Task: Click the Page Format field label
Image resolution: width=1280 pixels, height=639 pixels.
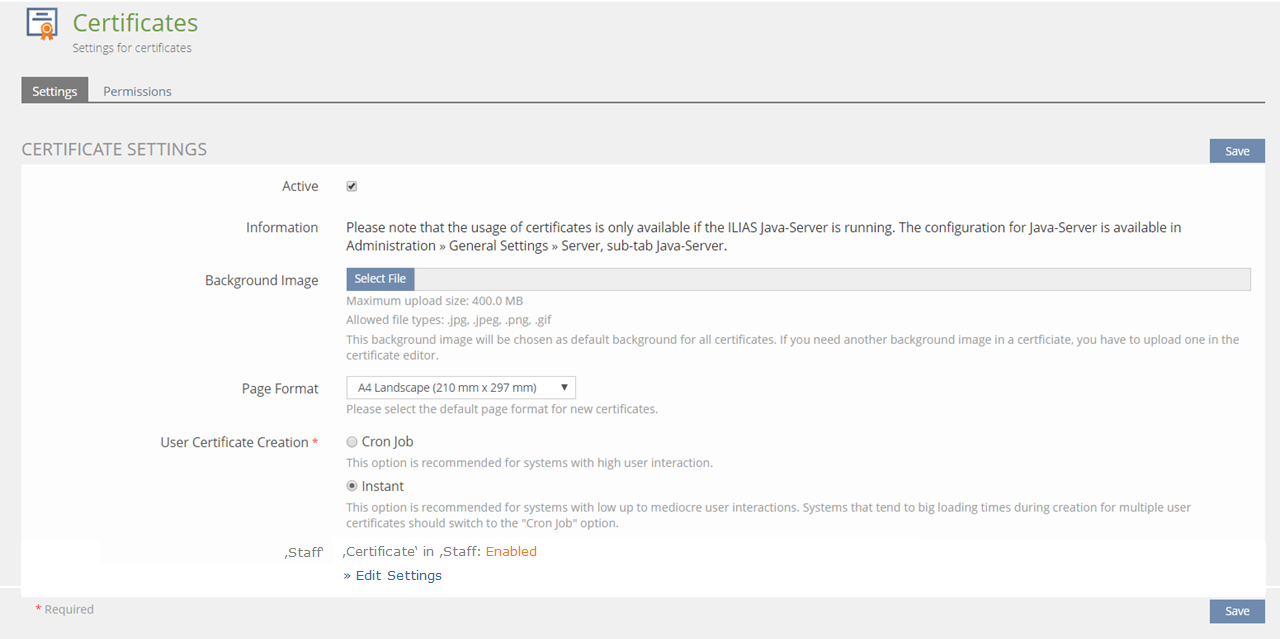Action: [280, 388]
